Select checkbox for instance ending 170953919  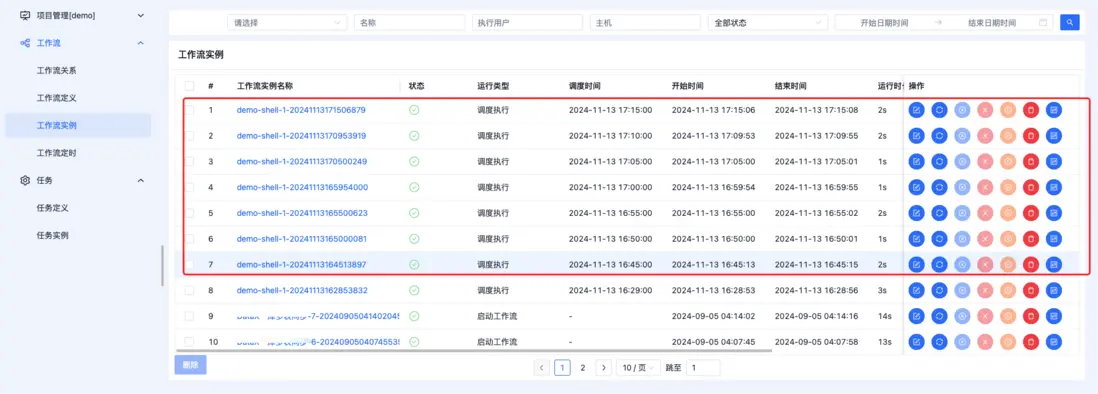[189, 136]
